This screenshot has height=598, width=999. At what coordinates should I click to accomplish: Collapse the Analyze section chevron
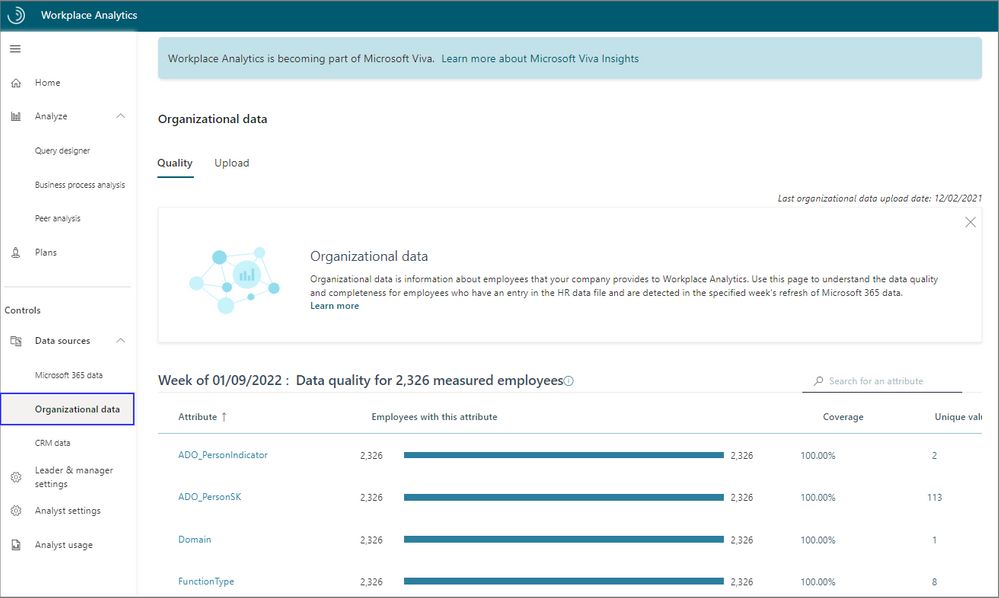coord(120,116)
